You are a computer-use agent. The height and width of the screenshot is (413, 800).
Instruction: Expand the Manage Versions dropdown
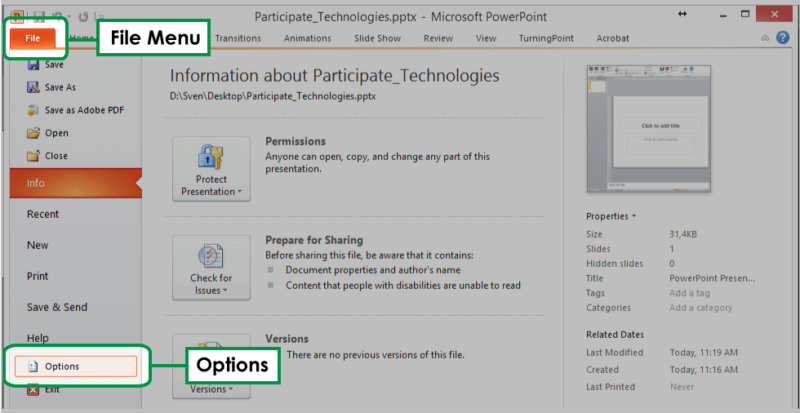211,366
